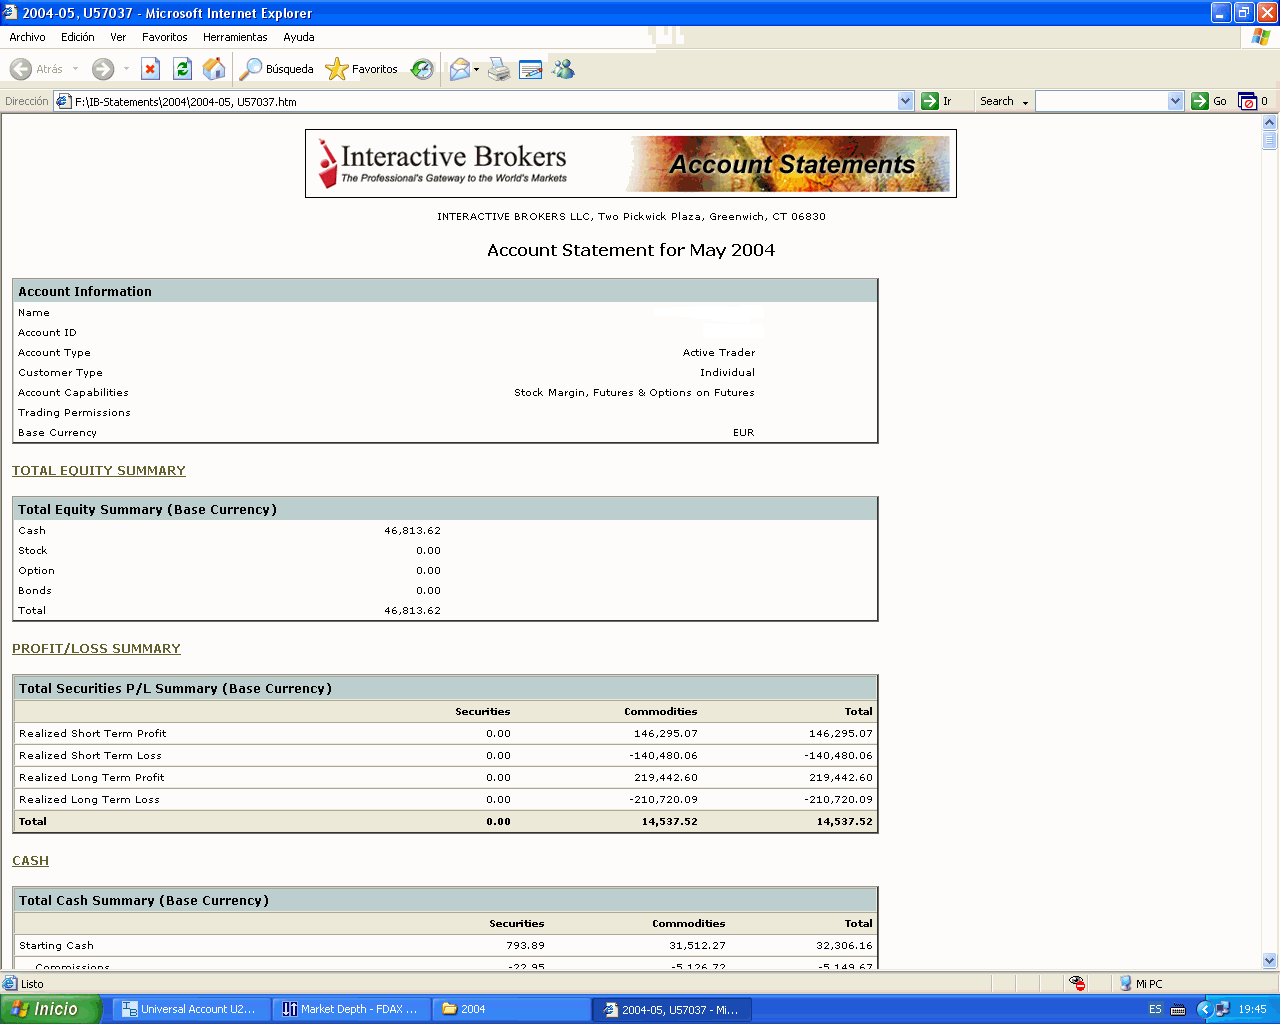Viewport: 1280px width, 1024px height.
Task: Click the keyboard tray icon
Action: point(1178,1009)
